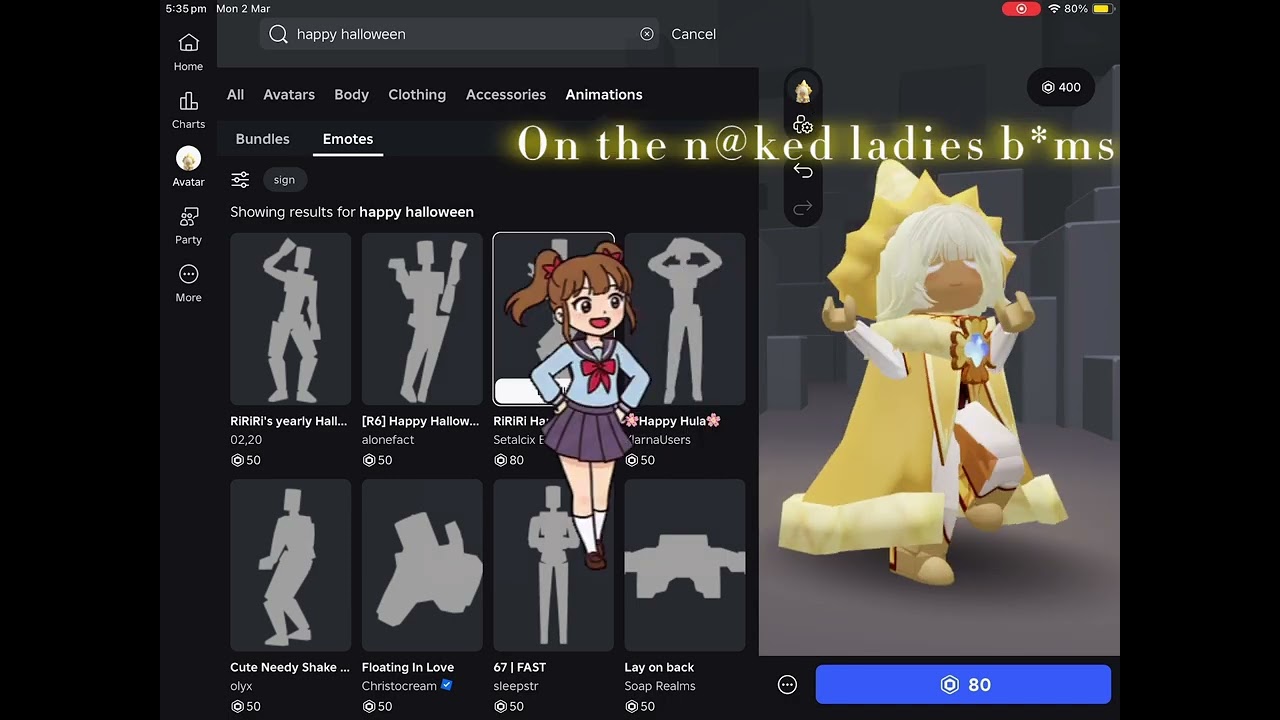The height and width of the screenshot is (720, 1280).
Task: Open the 'Lay on back' title
Action: pos(659,667)
